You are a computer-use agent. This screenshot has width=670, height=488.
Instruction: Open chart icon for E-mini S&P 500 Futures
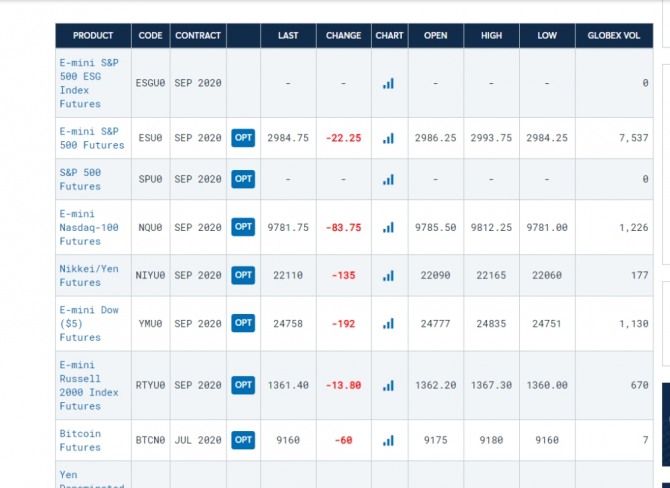pos(388,138)
